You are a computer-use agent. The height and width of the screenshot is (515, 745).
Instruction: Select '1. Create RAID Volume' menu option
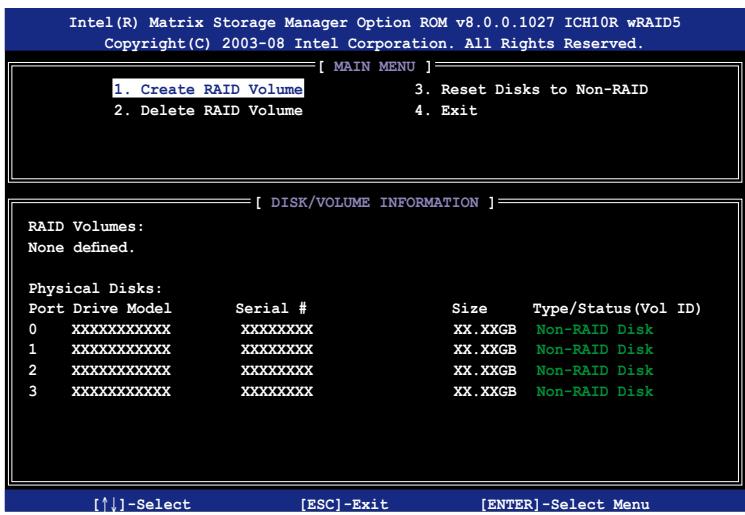[208, 89]
